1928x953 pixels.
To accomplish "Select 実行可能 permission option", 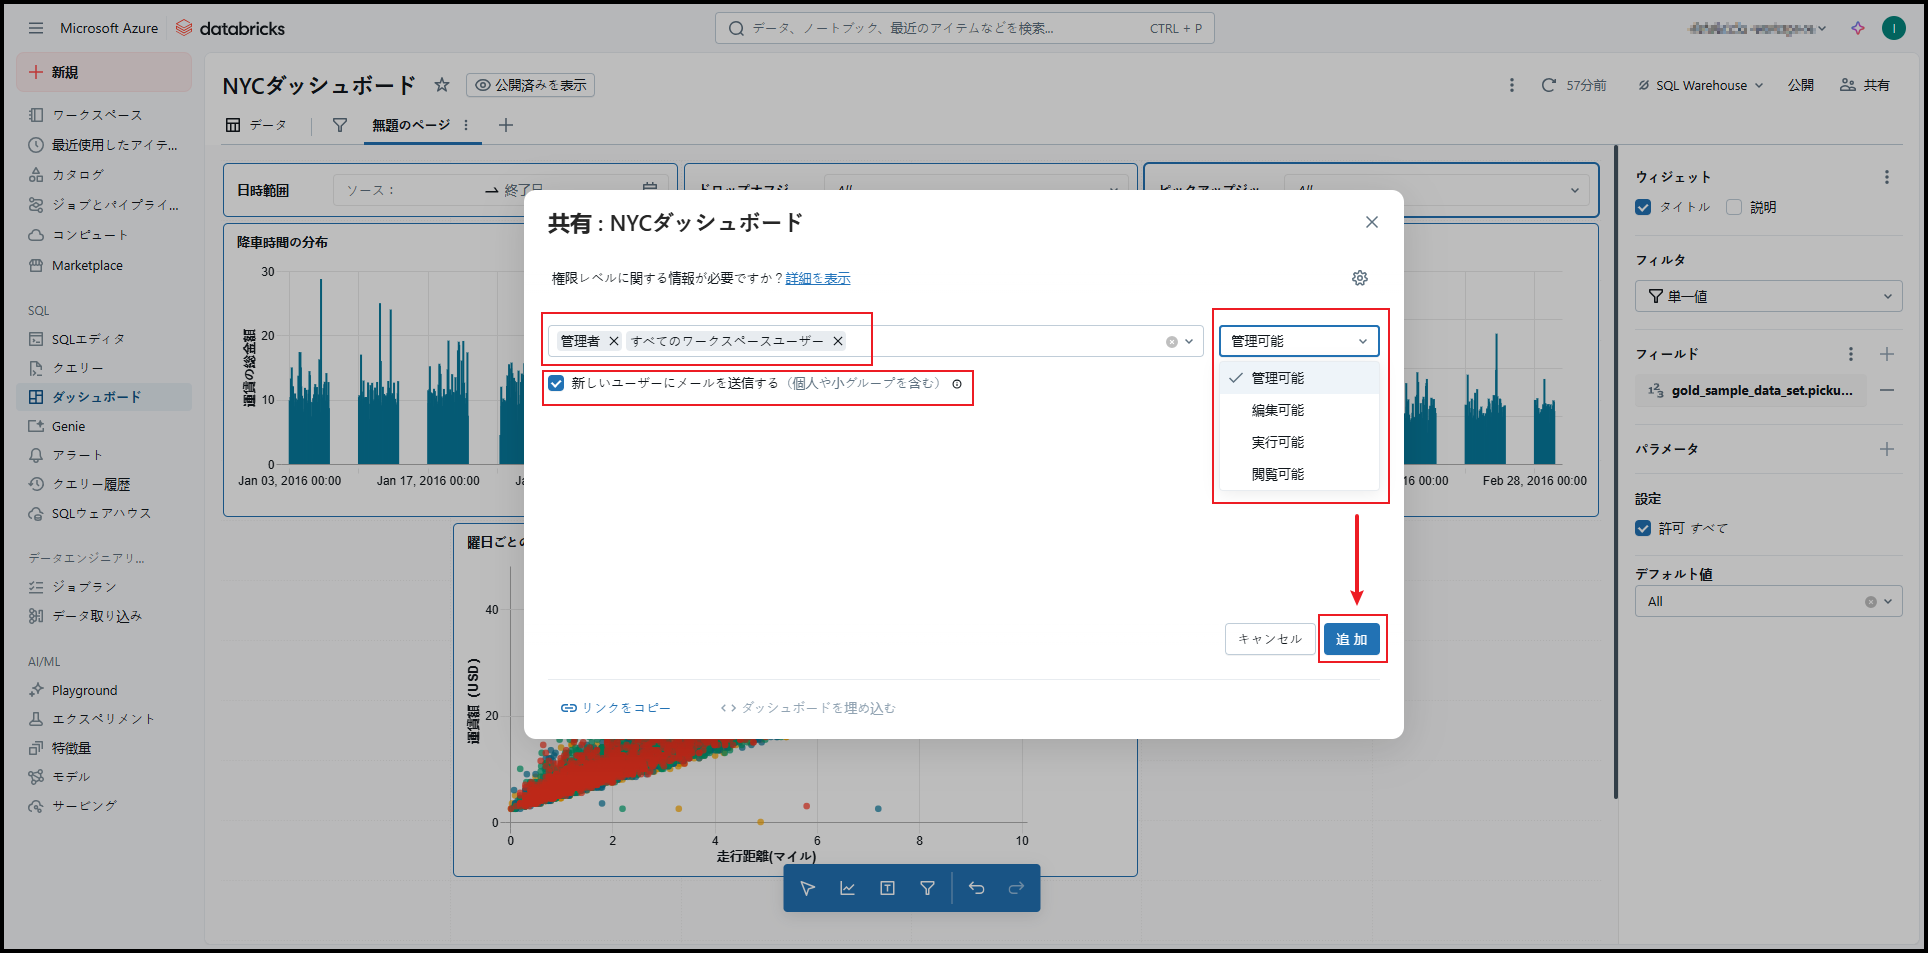I will [1299, 442].
